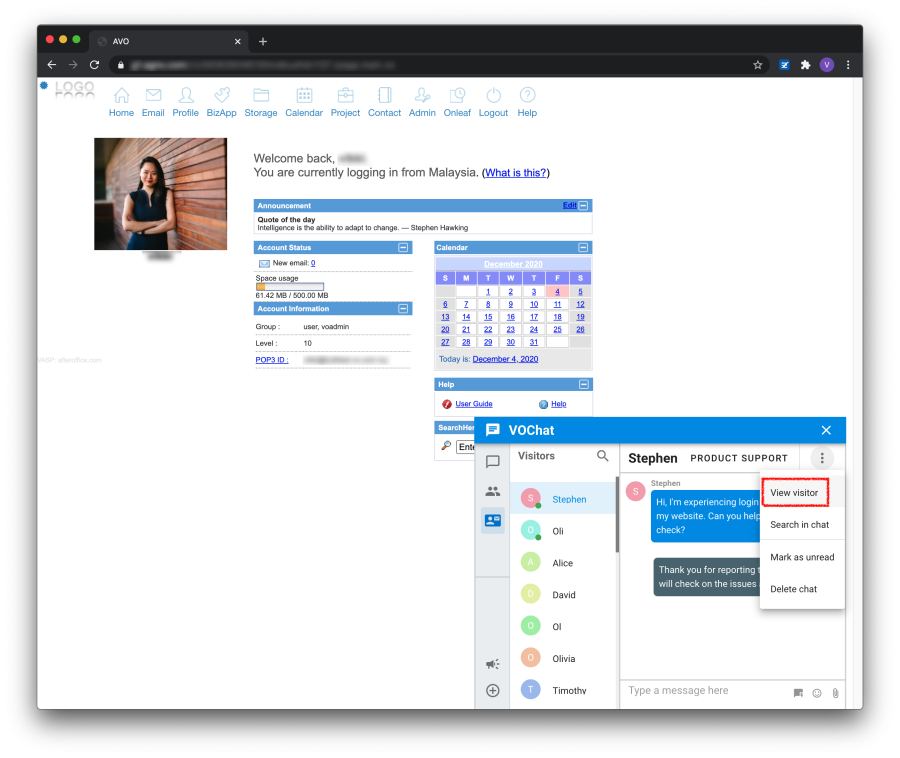This screenshot has width=900, height=758.
Task: Open the three-dot menu next to Stephen
Action: [x=821, y=457]
